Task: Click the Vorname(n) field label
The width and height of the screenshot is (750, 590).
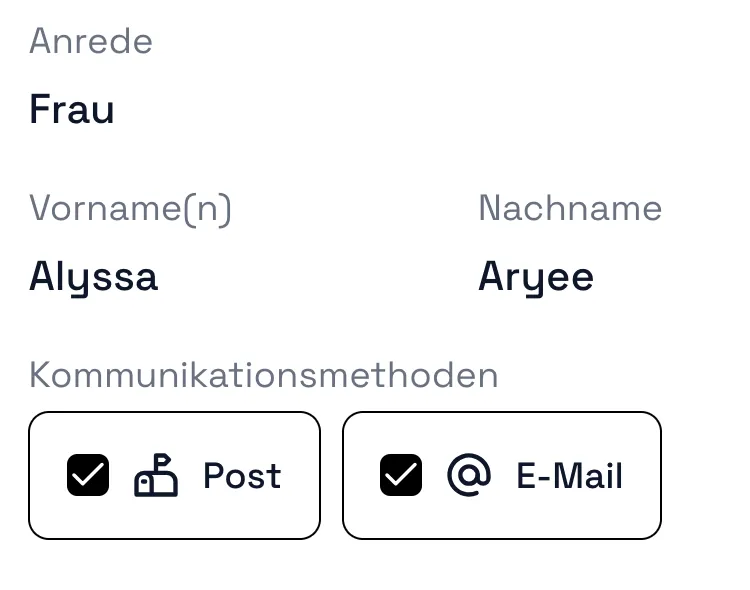Action: point(130,208)
